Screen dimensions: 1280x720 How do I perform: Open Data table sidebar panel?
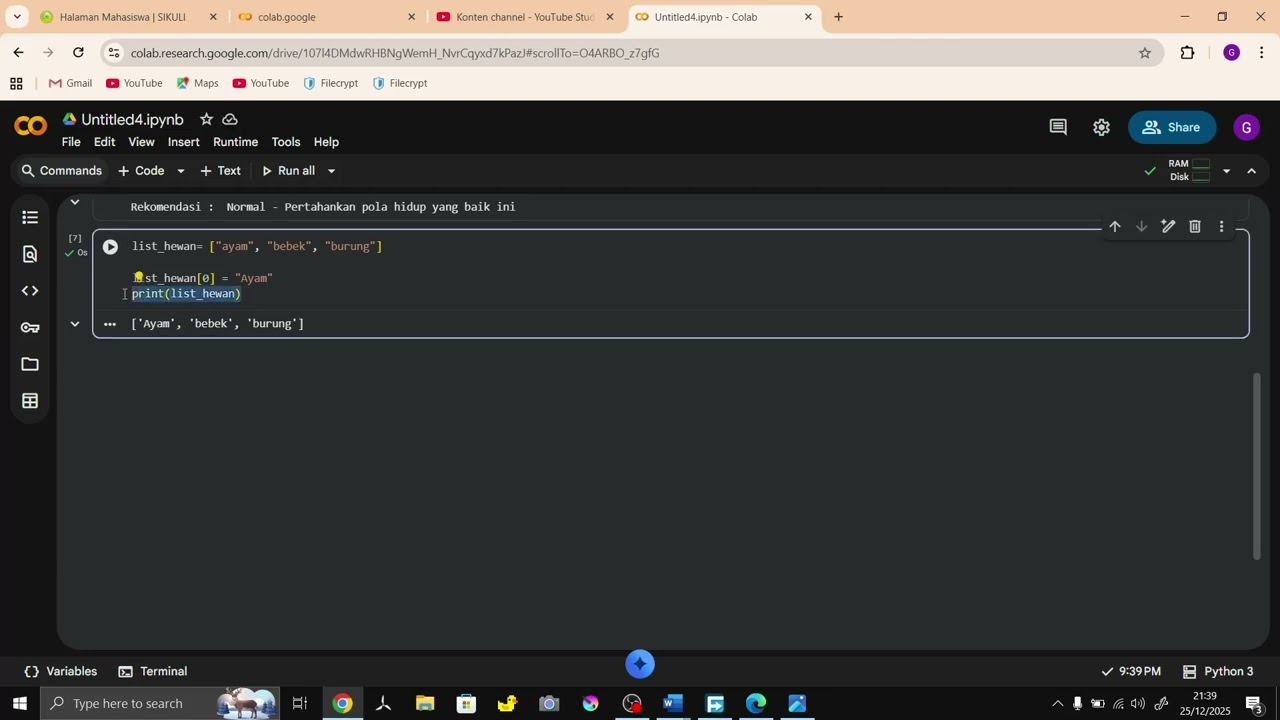(x=30, y=401)
